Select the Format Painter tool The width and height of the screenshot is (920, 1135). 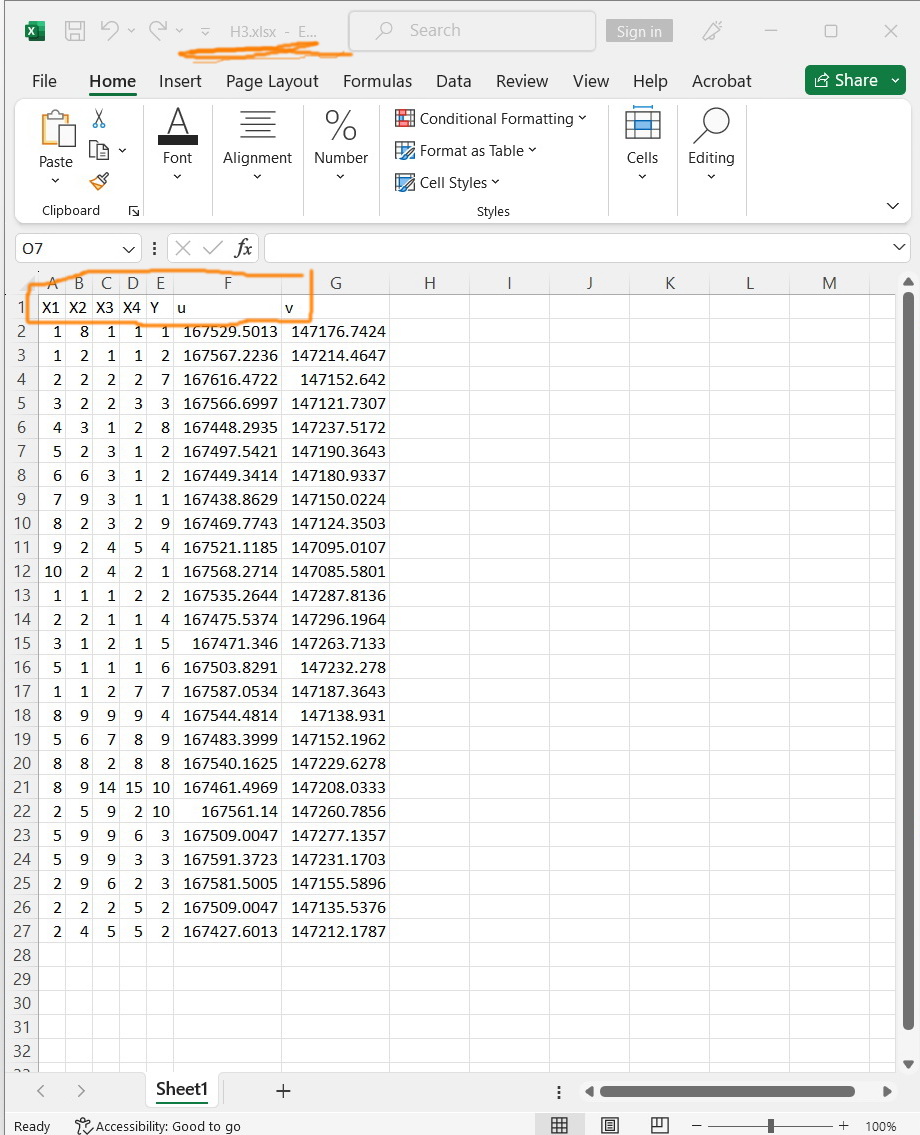[x=97, y=181]
